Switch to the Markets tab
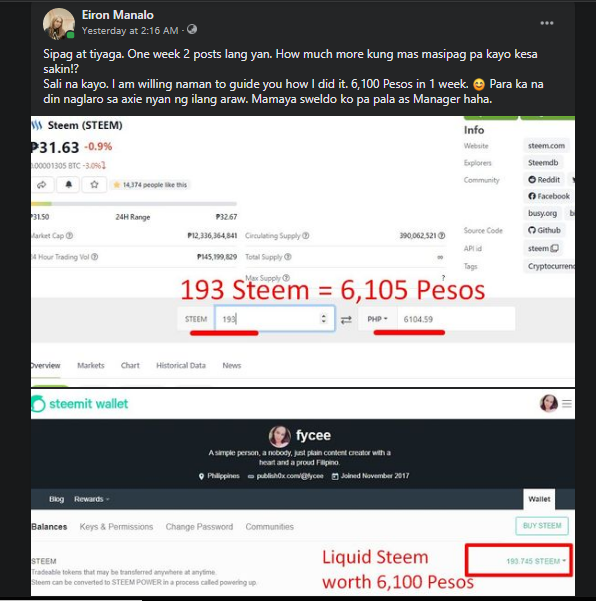Screen dimensions: 596x601 point(91,365)
